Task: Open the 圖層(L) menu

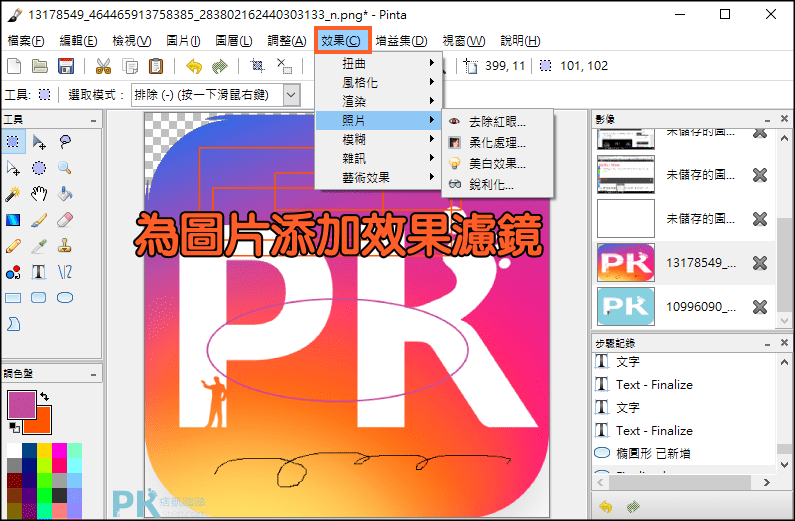Action: pos(234,41)
